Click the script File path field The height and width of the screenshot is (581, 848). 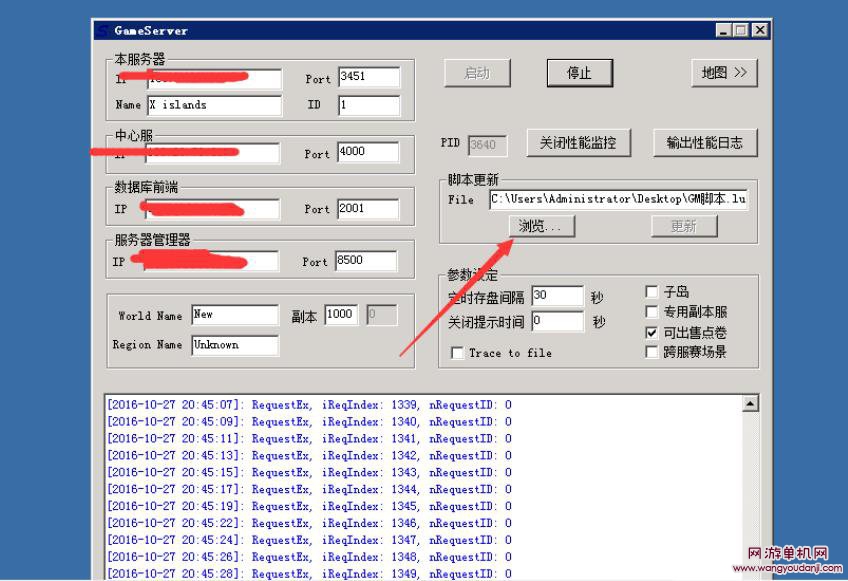click(x=619, y=199)
